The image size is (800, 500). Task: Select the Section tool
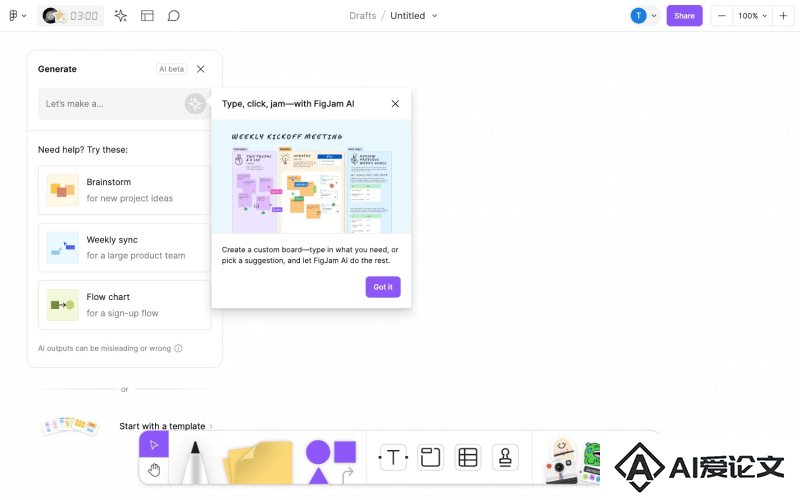coord(430,457)
